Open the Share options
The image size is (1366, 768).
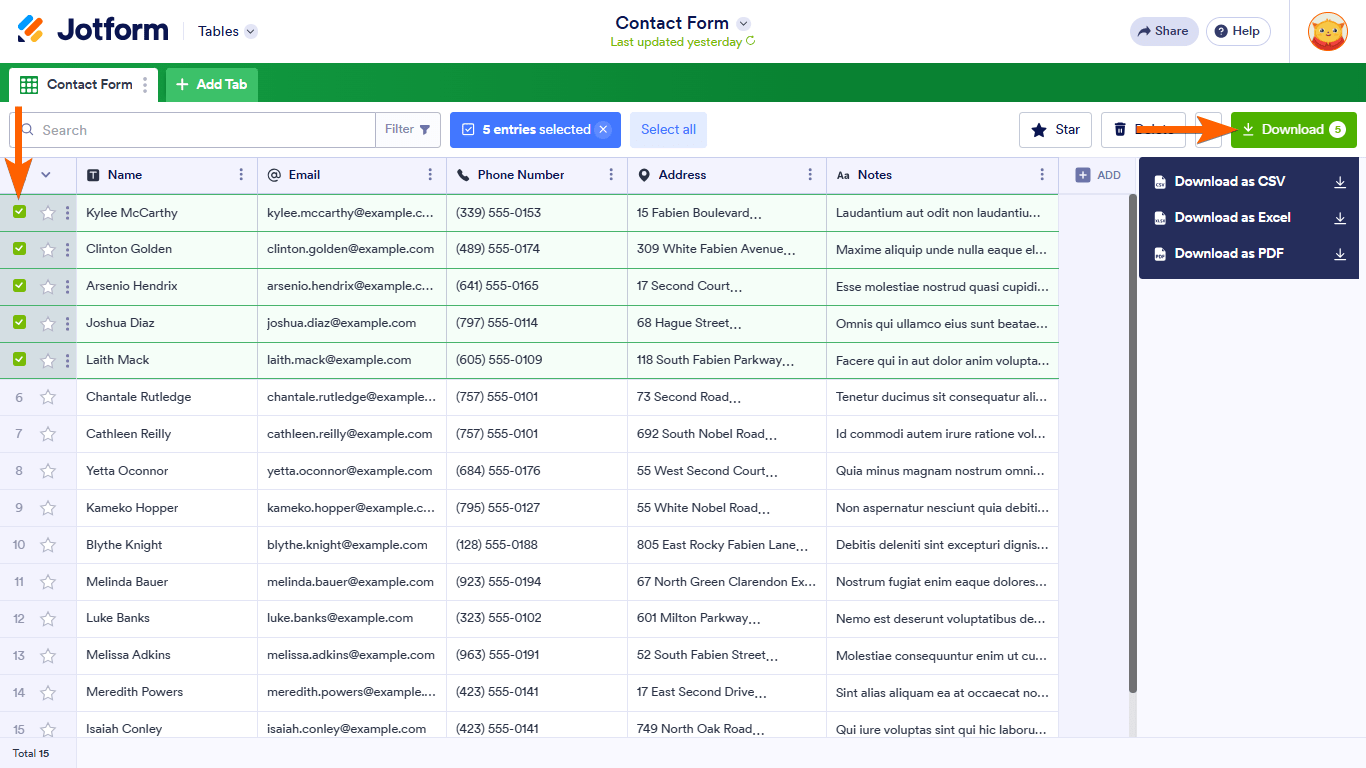1163,31
